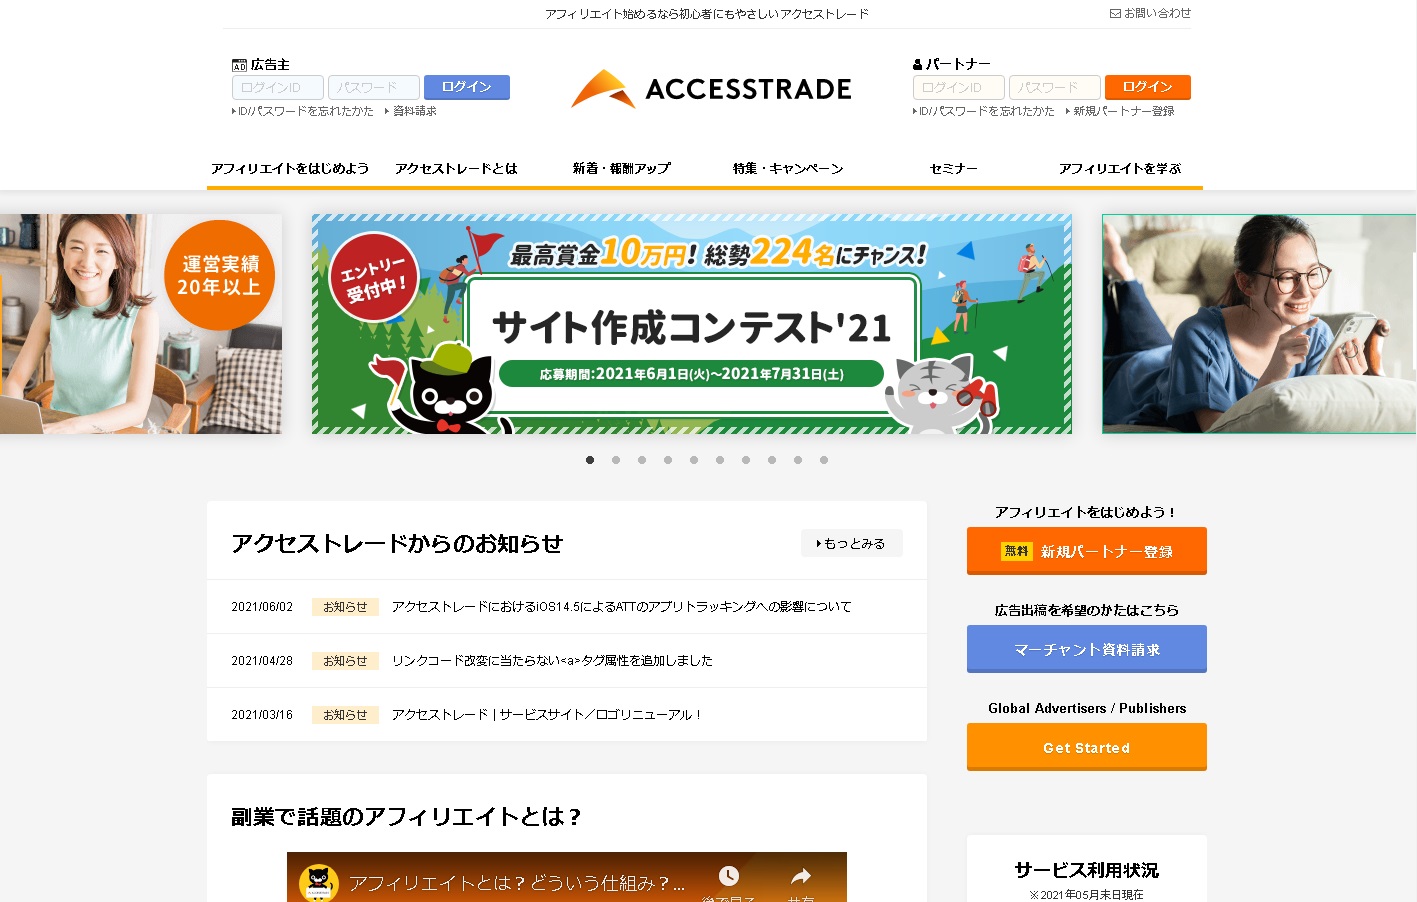Click the video channel avatar icon

point(318,883)
